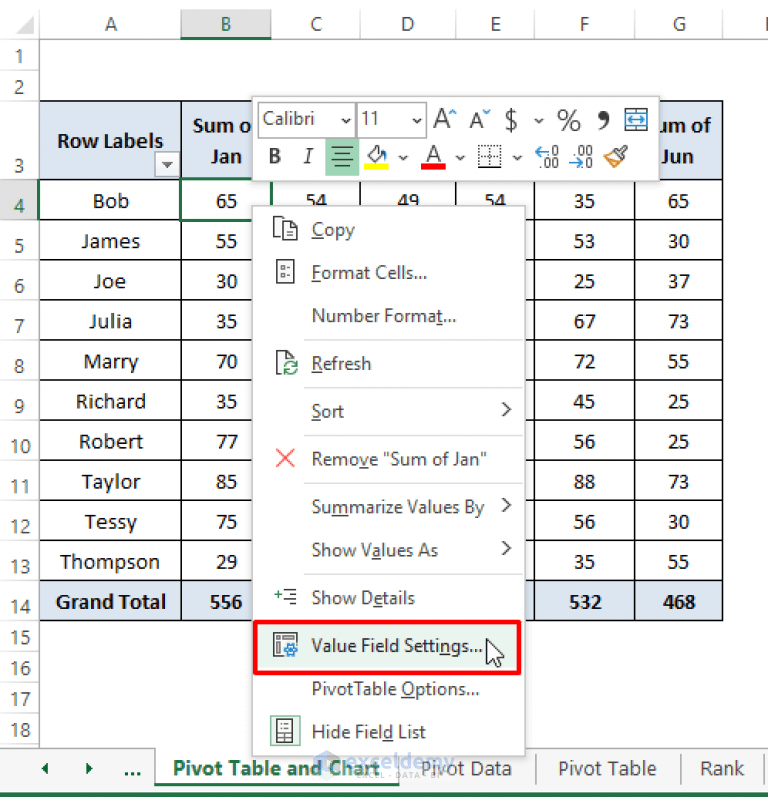Increase decimal places
The width and height of the screenshot is (768, 797).
(547, 156)
